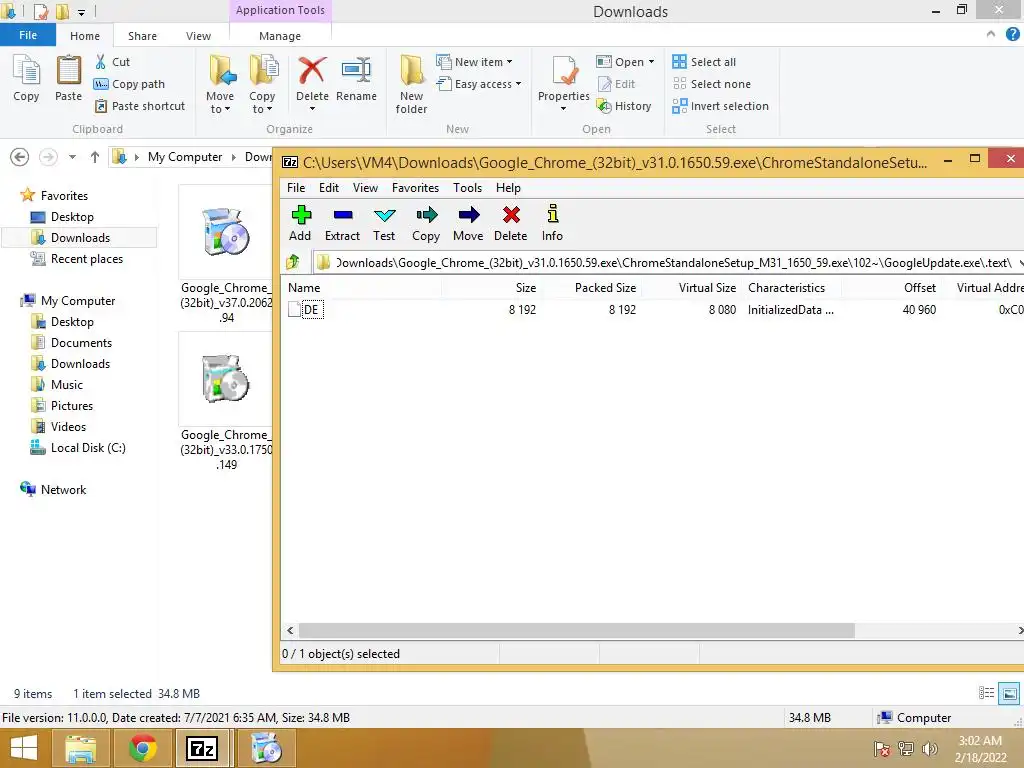Viewport: 1024px width, 768px height.
Task: Select Google_Chrome v37.0.2062.94 installer file
Action: click(x=226, y=256)
